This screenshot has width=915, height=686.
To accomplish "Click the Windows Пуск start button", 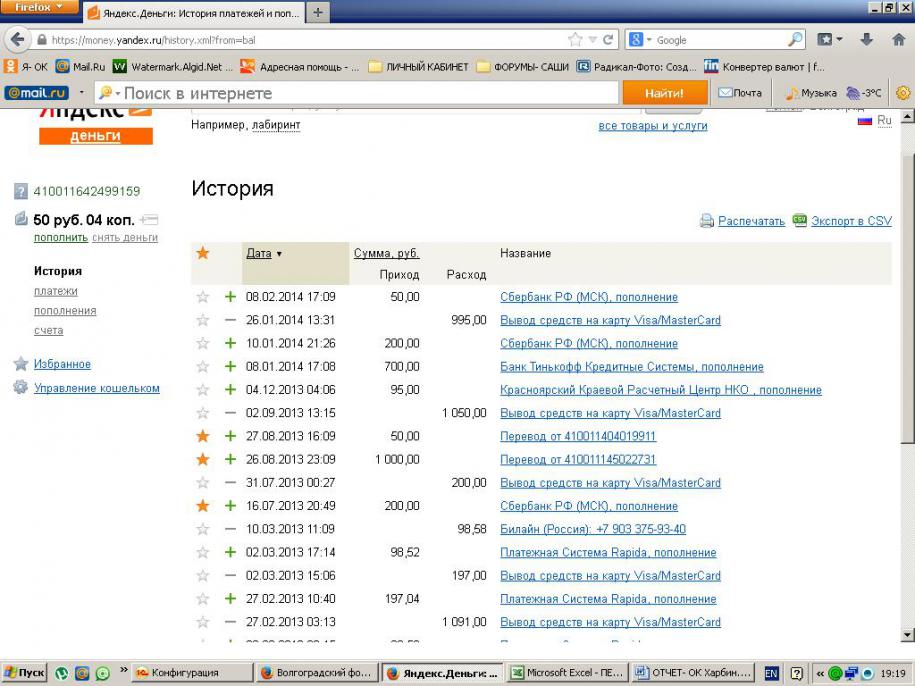I will coord(23,673).
